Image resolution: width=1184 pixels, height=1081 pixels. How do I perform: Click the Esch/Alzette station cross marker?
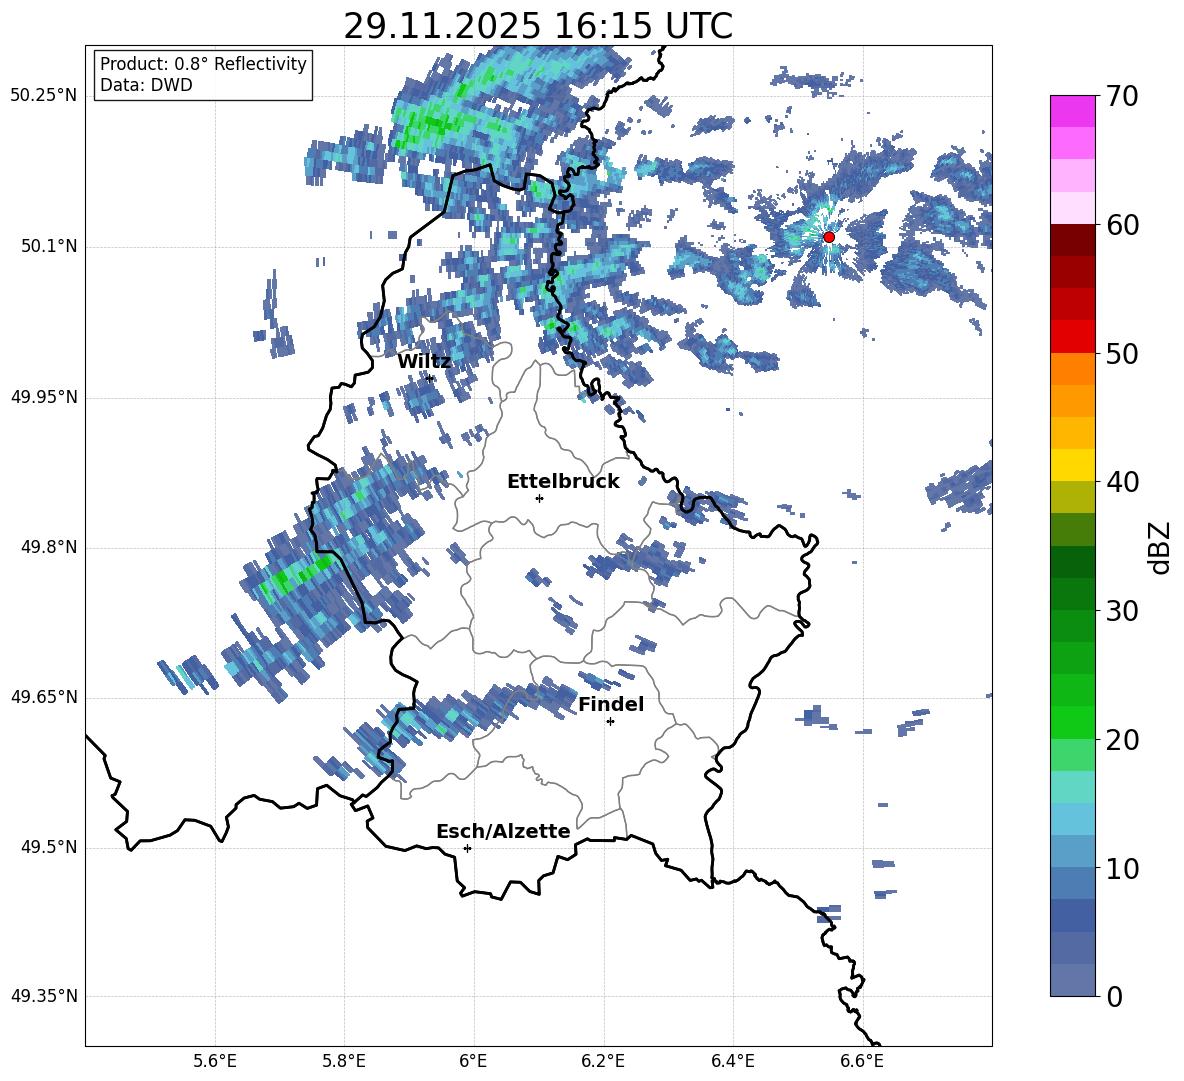click(x=467, y=848)
